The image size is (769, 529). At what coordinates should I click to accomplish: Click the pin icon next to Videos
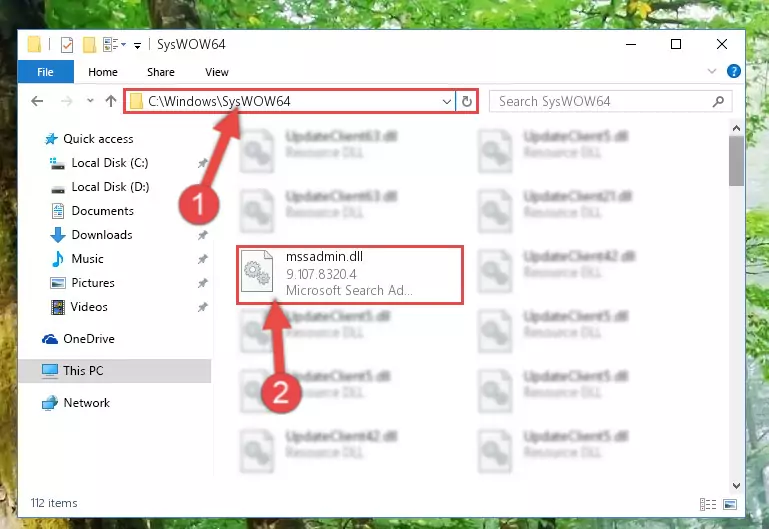pyautogui.click(x=202, y=307)
